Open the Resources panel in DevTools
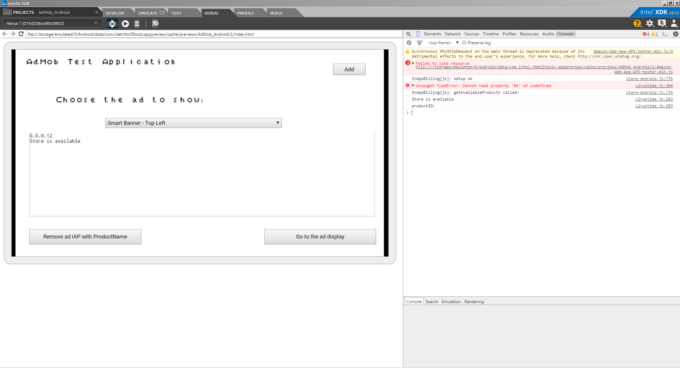Image resolution: width=680 pixels, height=368 pixels. coord(529,34)
